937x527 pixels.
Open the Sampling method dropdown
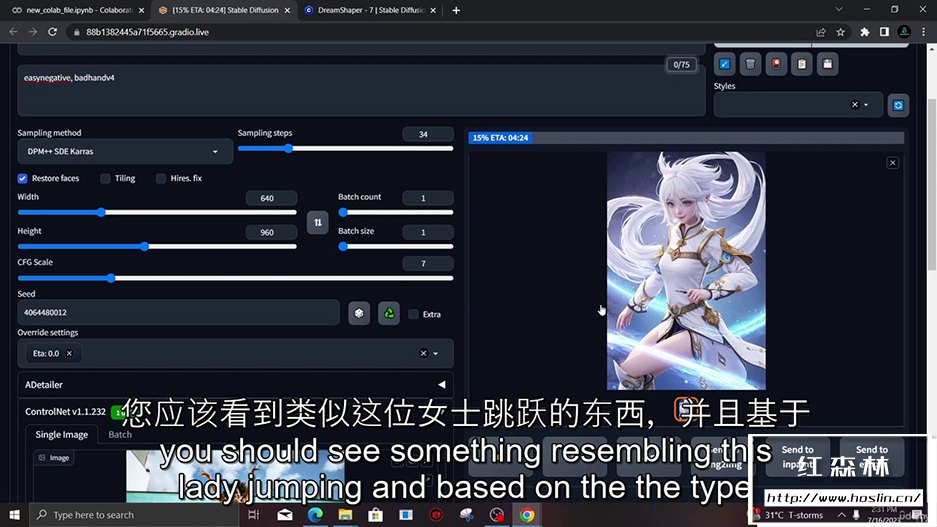125,151
